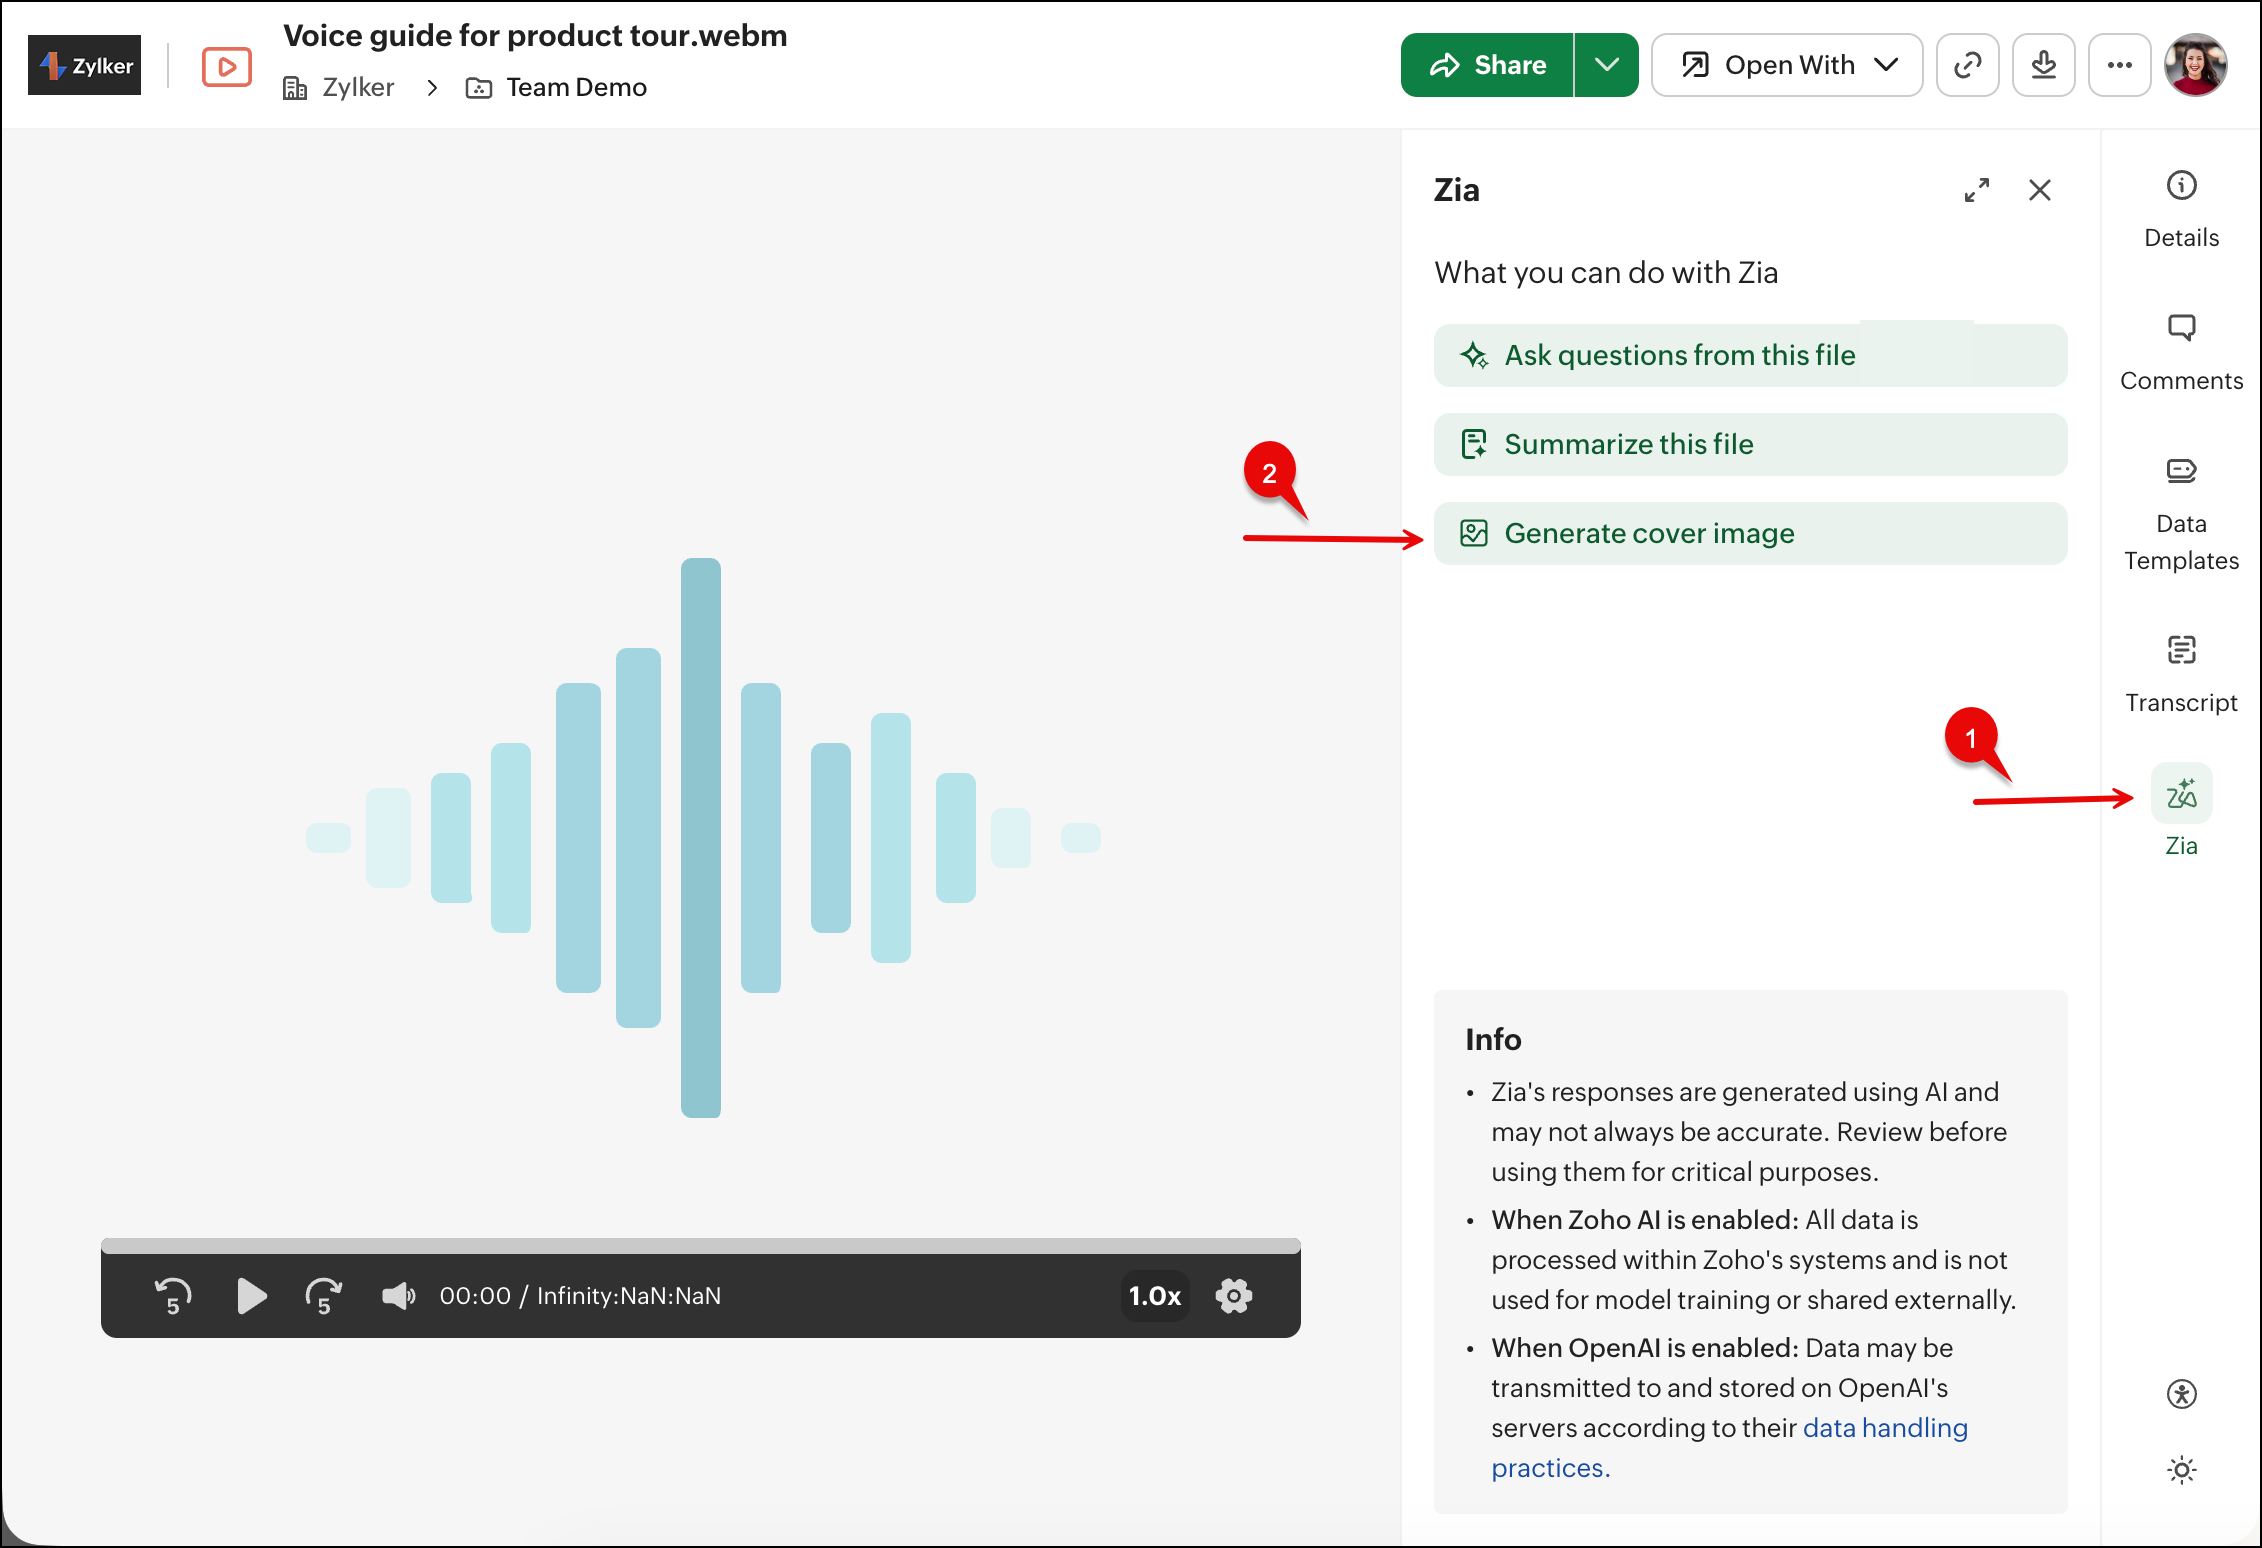Copy file link using link icon
This screenshot has height=1548, width=2262.
pyautogui.click(x=1967, y=65)
